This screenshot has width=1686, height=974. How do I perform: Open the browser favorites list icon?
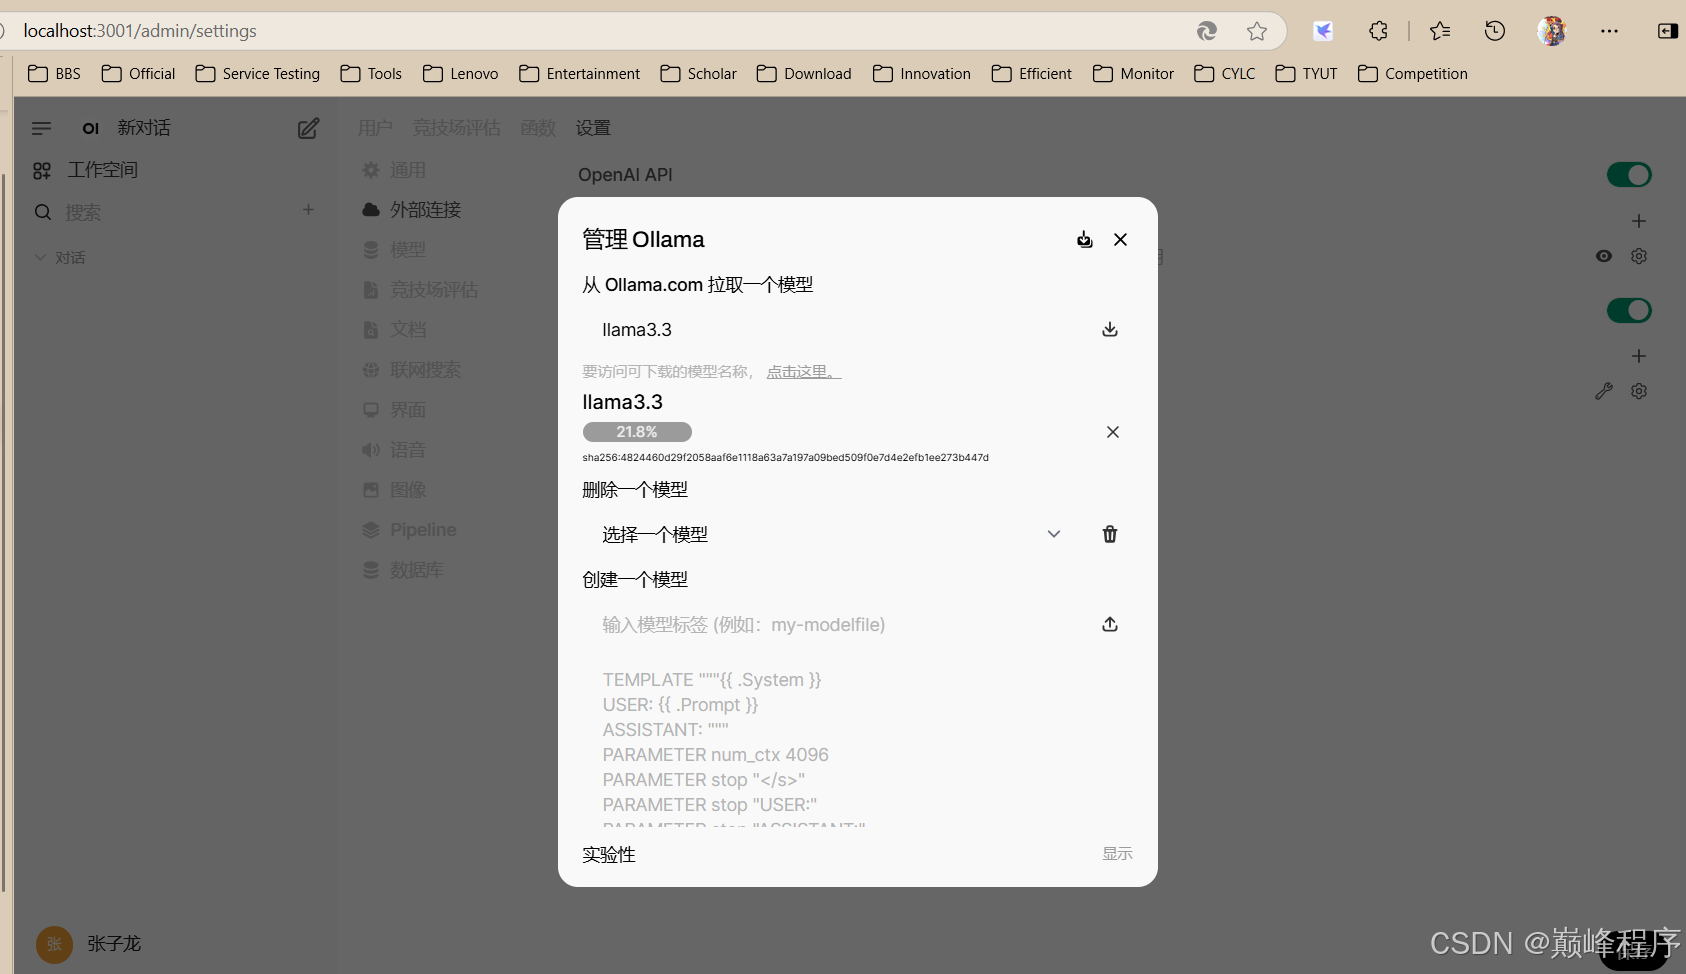(1440, 31)
